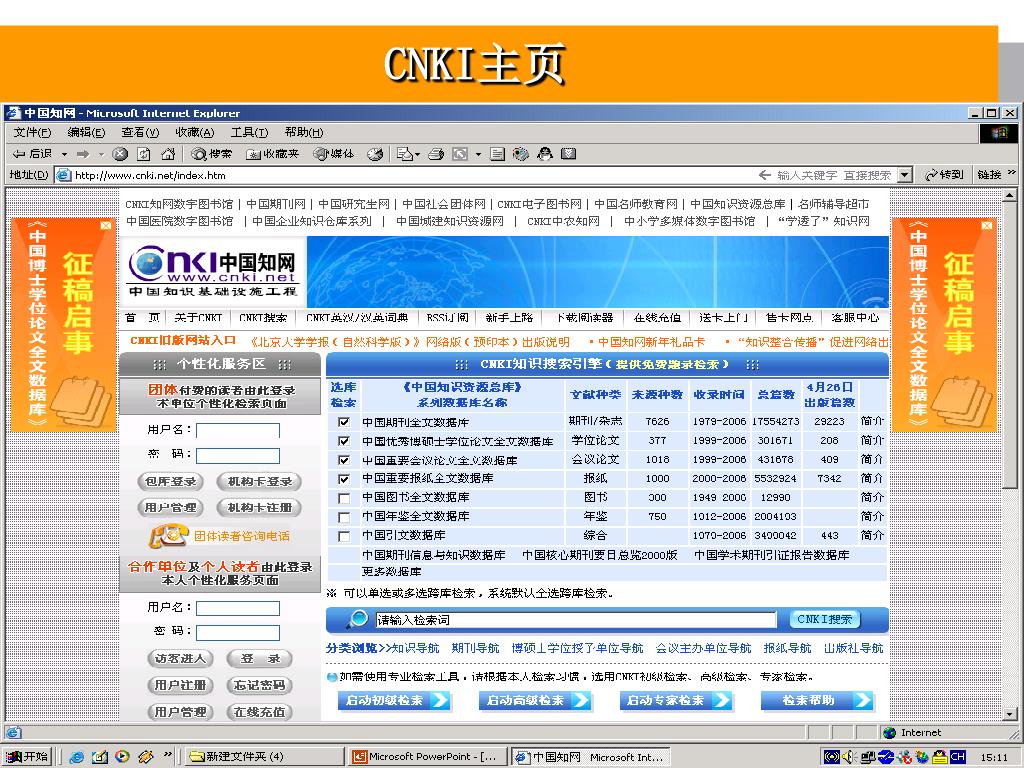Open the Back button history dropdown arrow
This screenshot has height=768, width=1024.
(64, 154)
